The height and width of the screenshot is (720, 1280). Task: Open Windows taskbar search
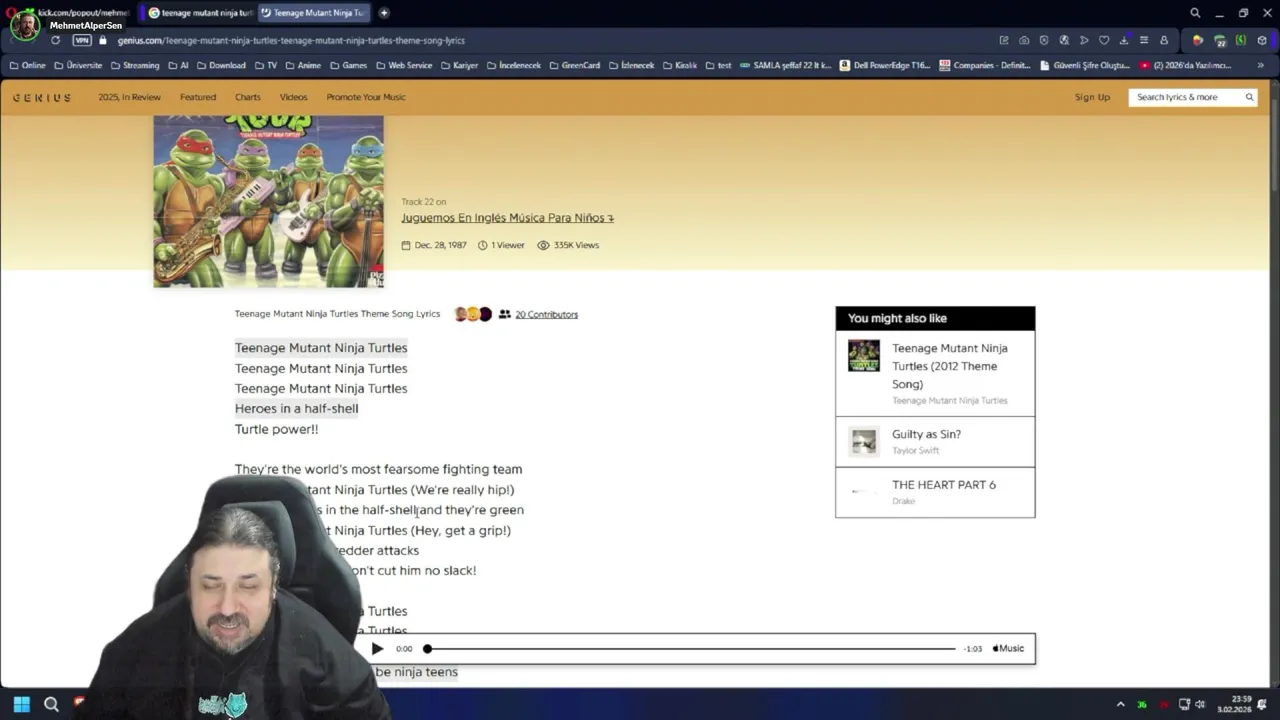[x=51, y=704]
